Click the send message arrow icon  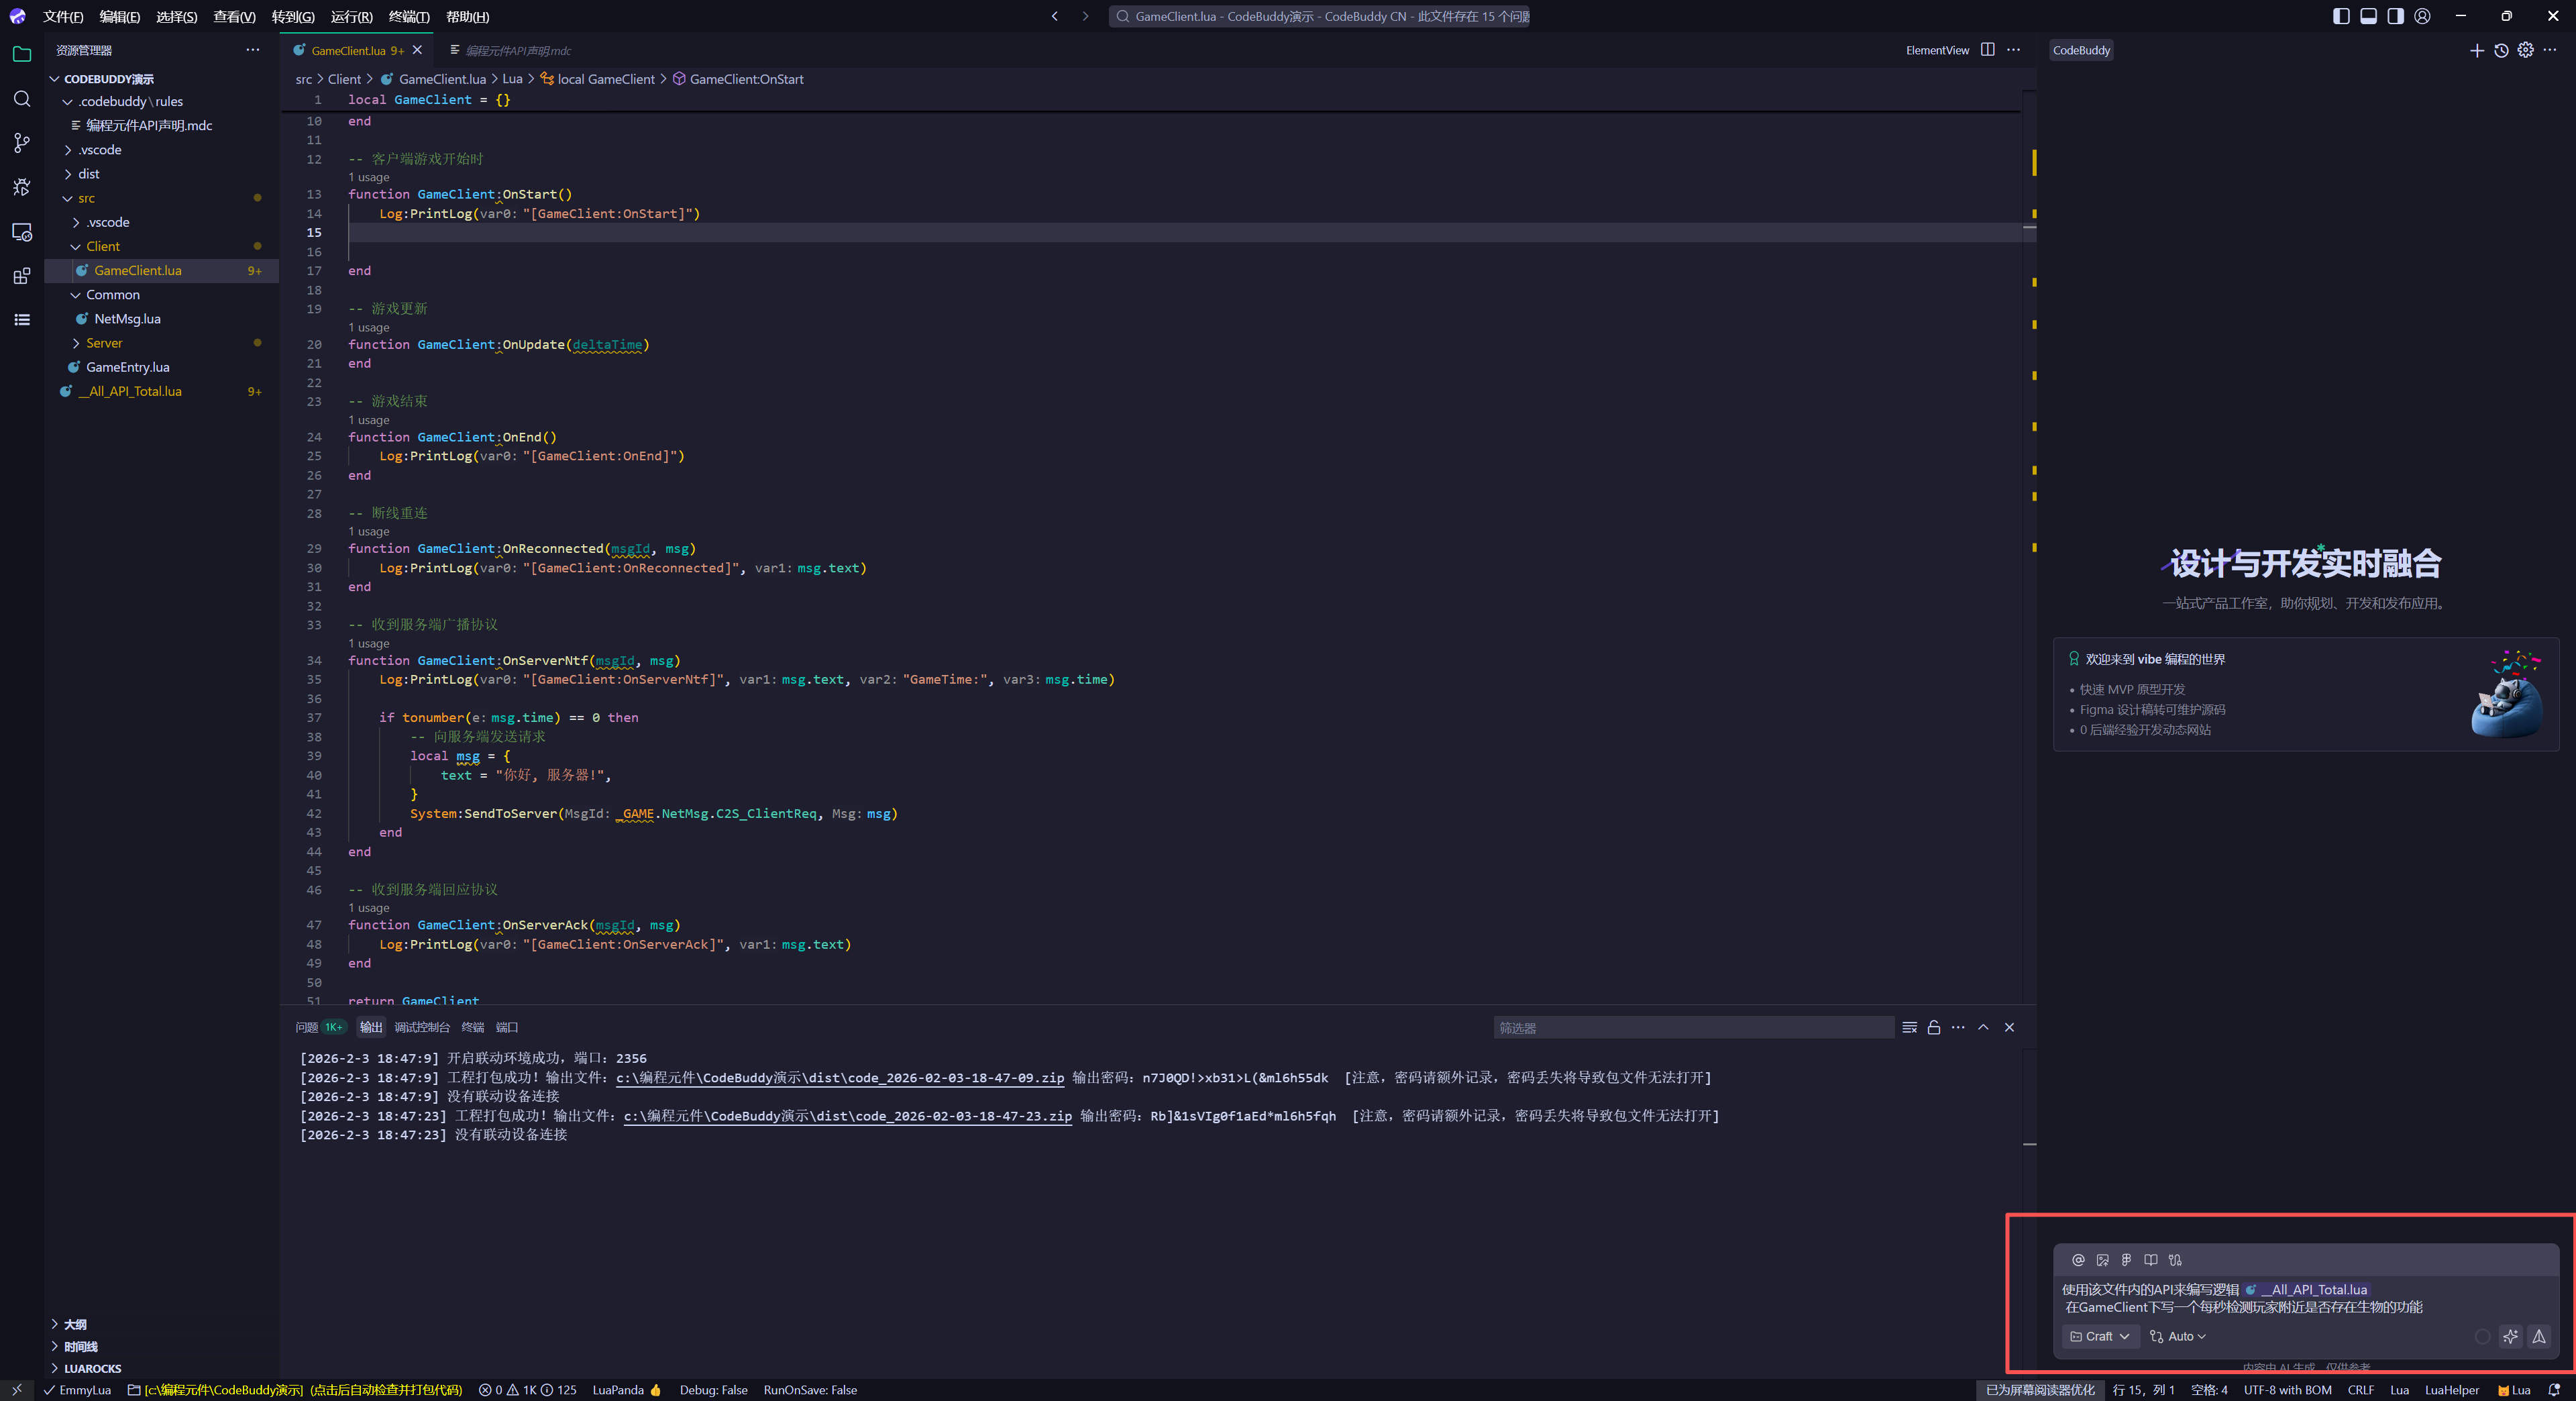tap(2538, 1336)
